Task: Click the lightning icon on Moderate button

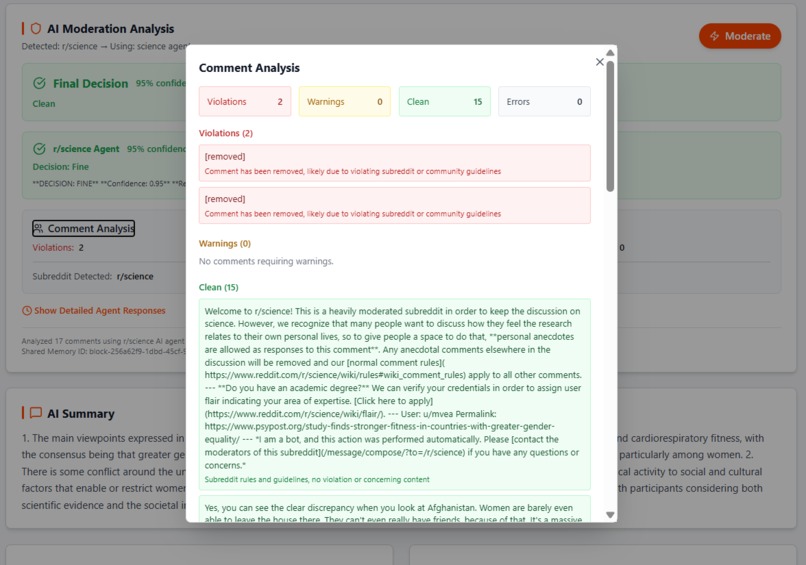Action: point(715,36)
